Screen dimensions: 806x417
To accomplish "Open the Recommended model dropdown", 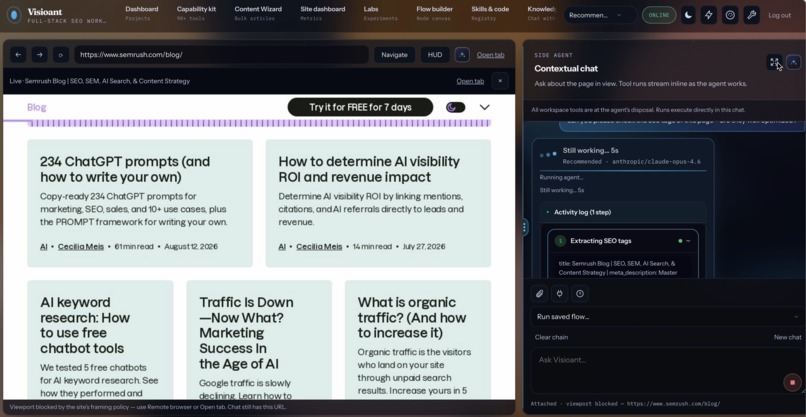I will 600,15.
